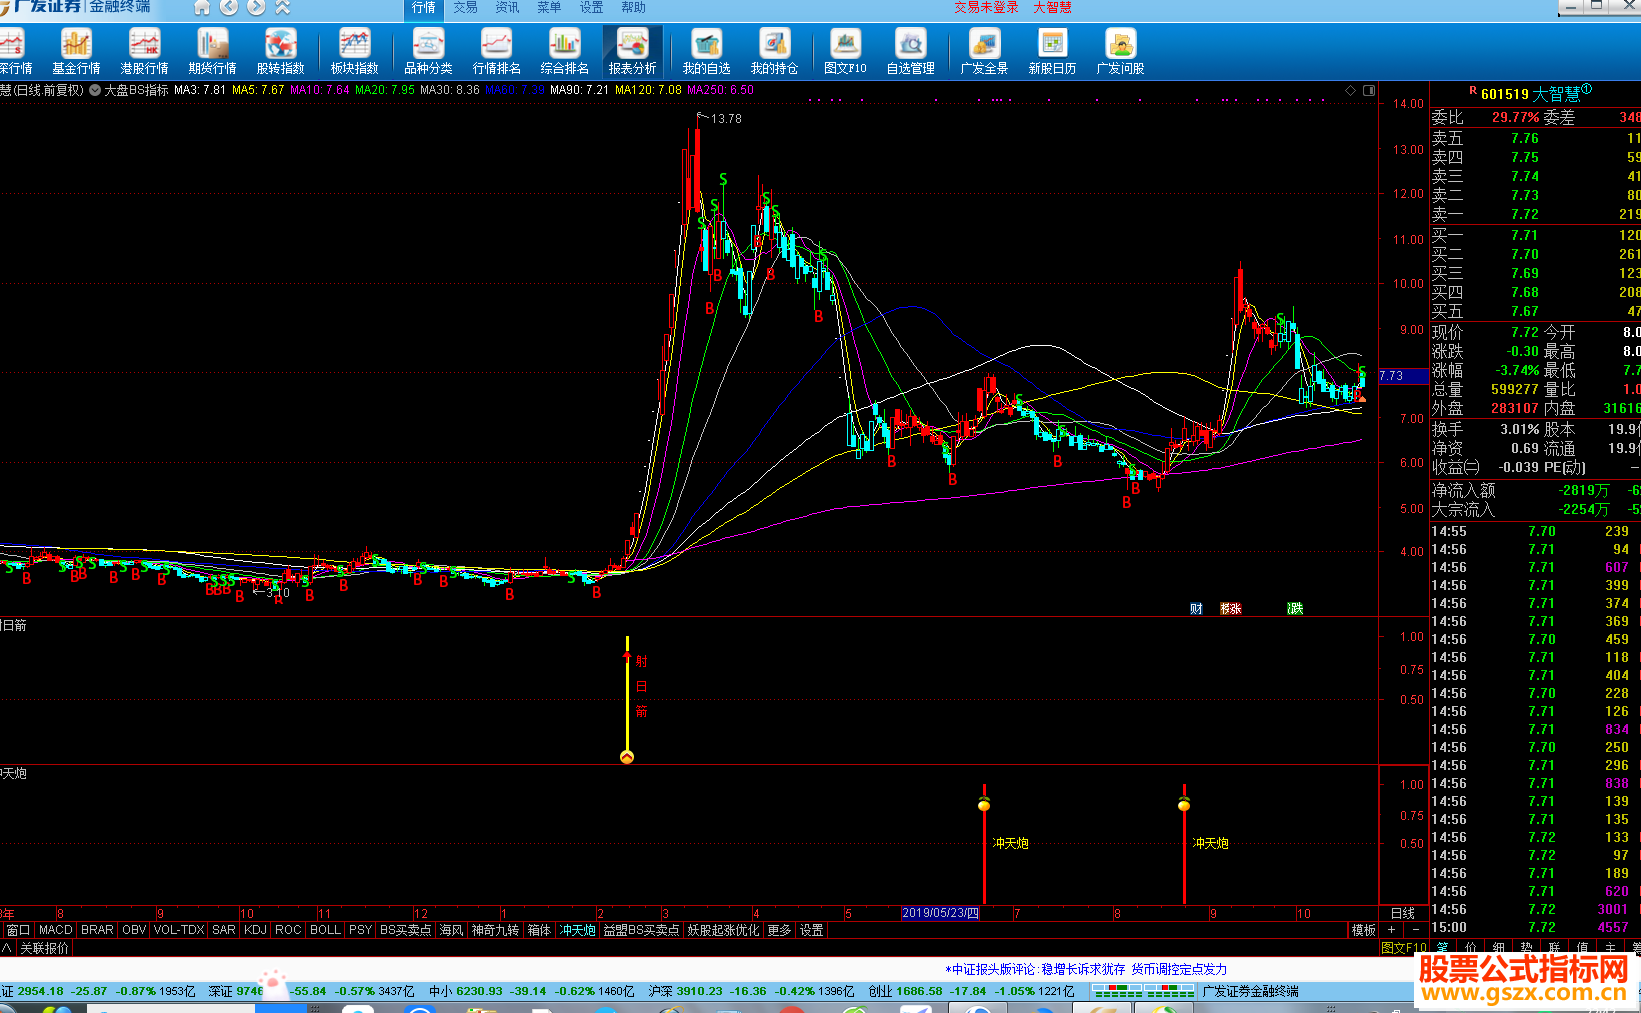Open the 资讯 menu
The height and width of the screenshot is (1013, 1641).
click(x=507, y=7)
